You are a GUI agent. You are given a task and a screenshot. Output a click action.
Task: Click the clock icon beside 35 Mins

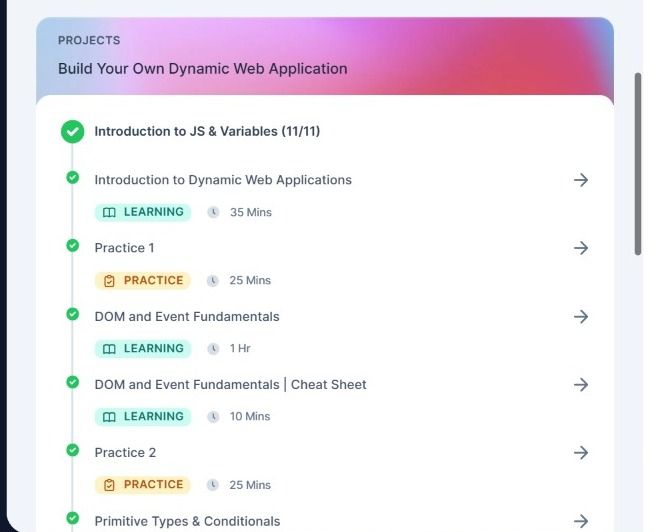(213, 212)
